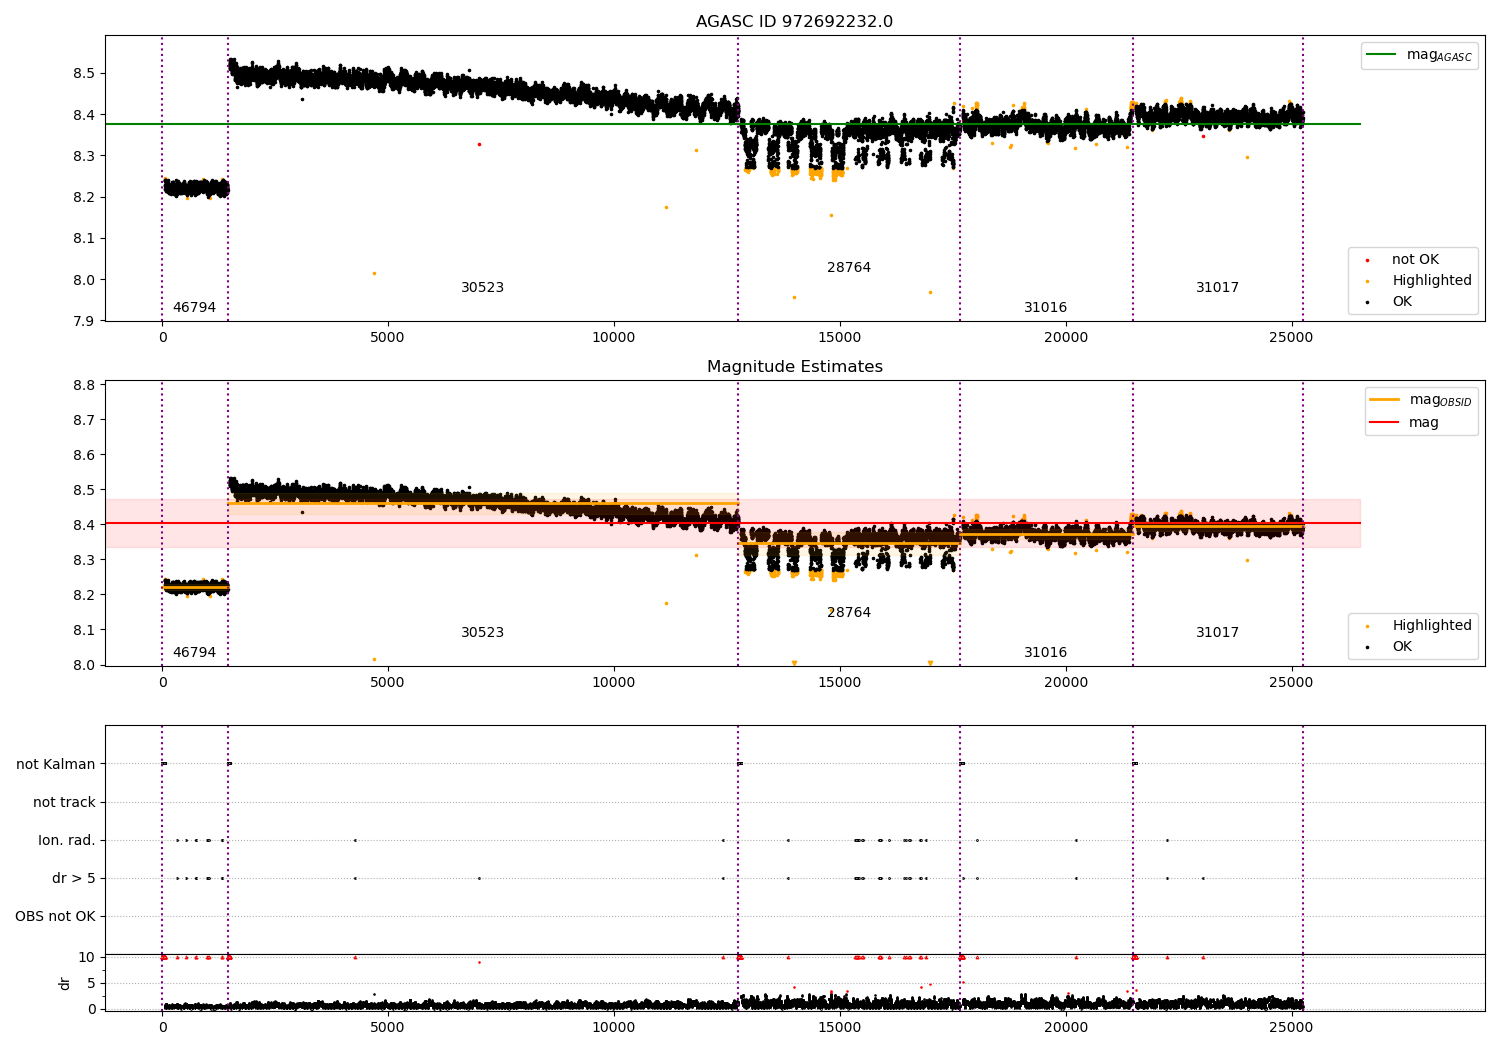Click red 'mag' legend entry in middle plot
Image resolution: width=1500 pixels, height=1050 pixels.
1404,423
